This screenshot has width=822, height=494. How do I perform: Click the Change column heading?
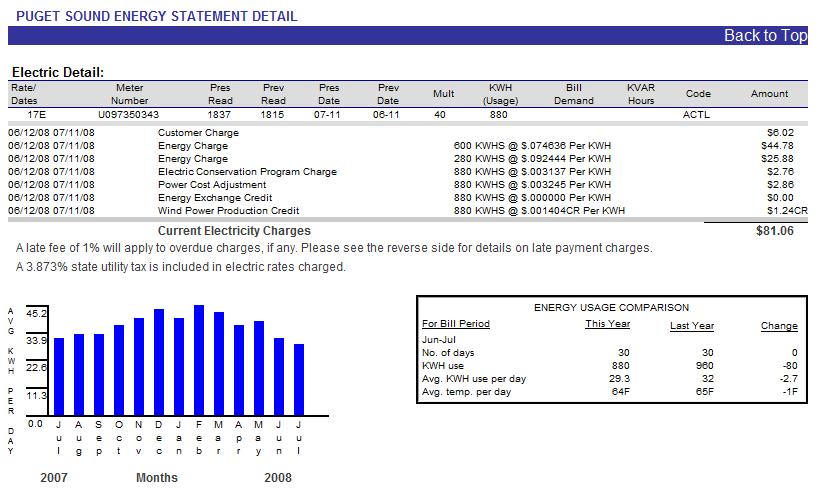pos(778,325)
